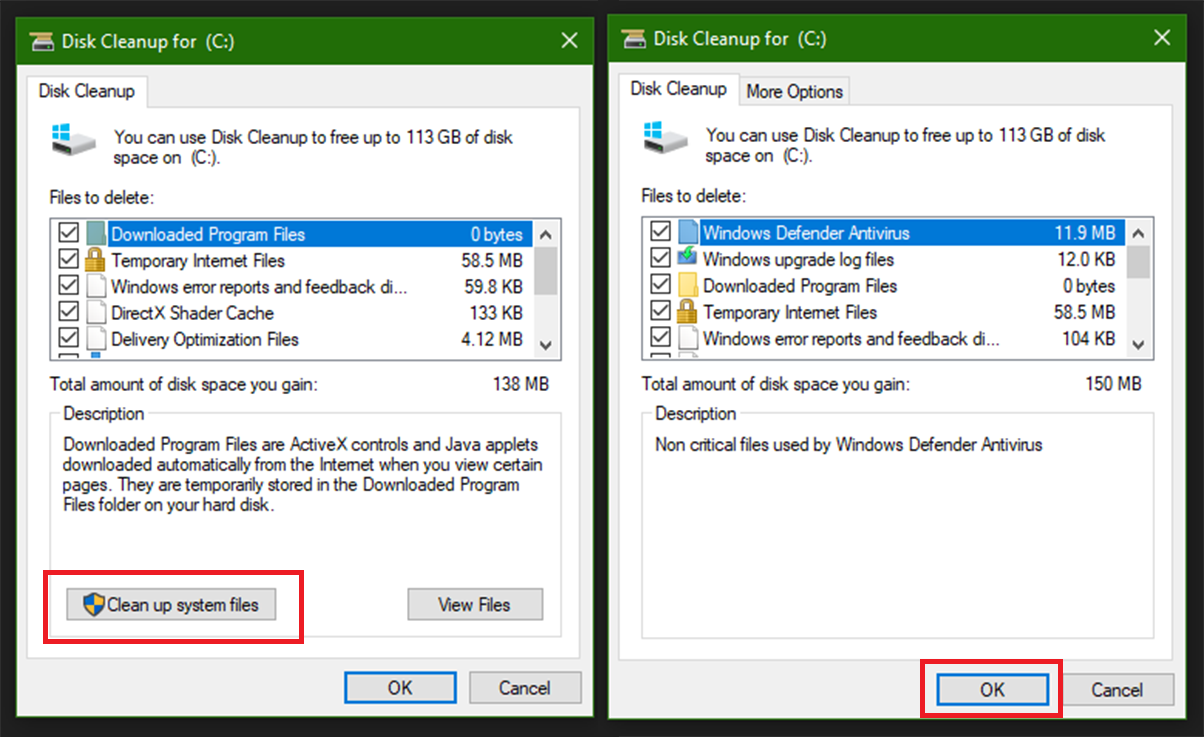Close the right Disk Cleanup window
The height and width of the screenshot is (737, 1204).
click(x=1161, y=38)
